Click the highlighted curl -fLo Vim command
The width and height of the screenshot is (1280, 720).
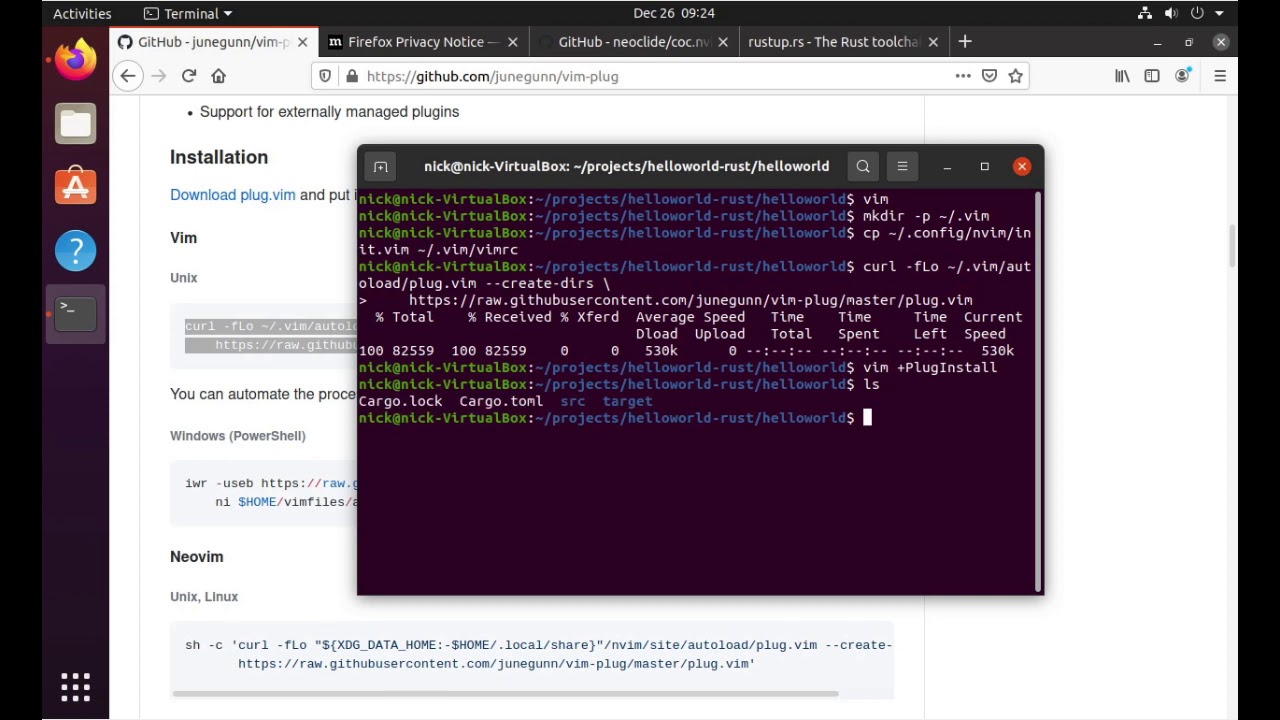271,336
